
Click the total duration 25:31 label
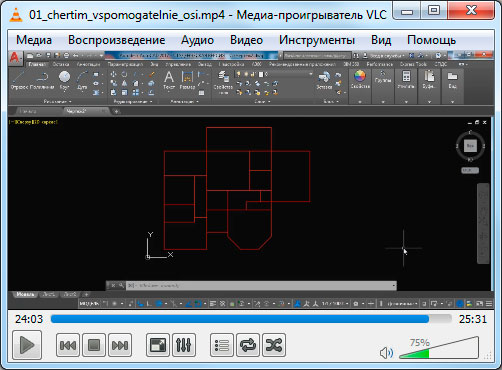tap(472, 319)
